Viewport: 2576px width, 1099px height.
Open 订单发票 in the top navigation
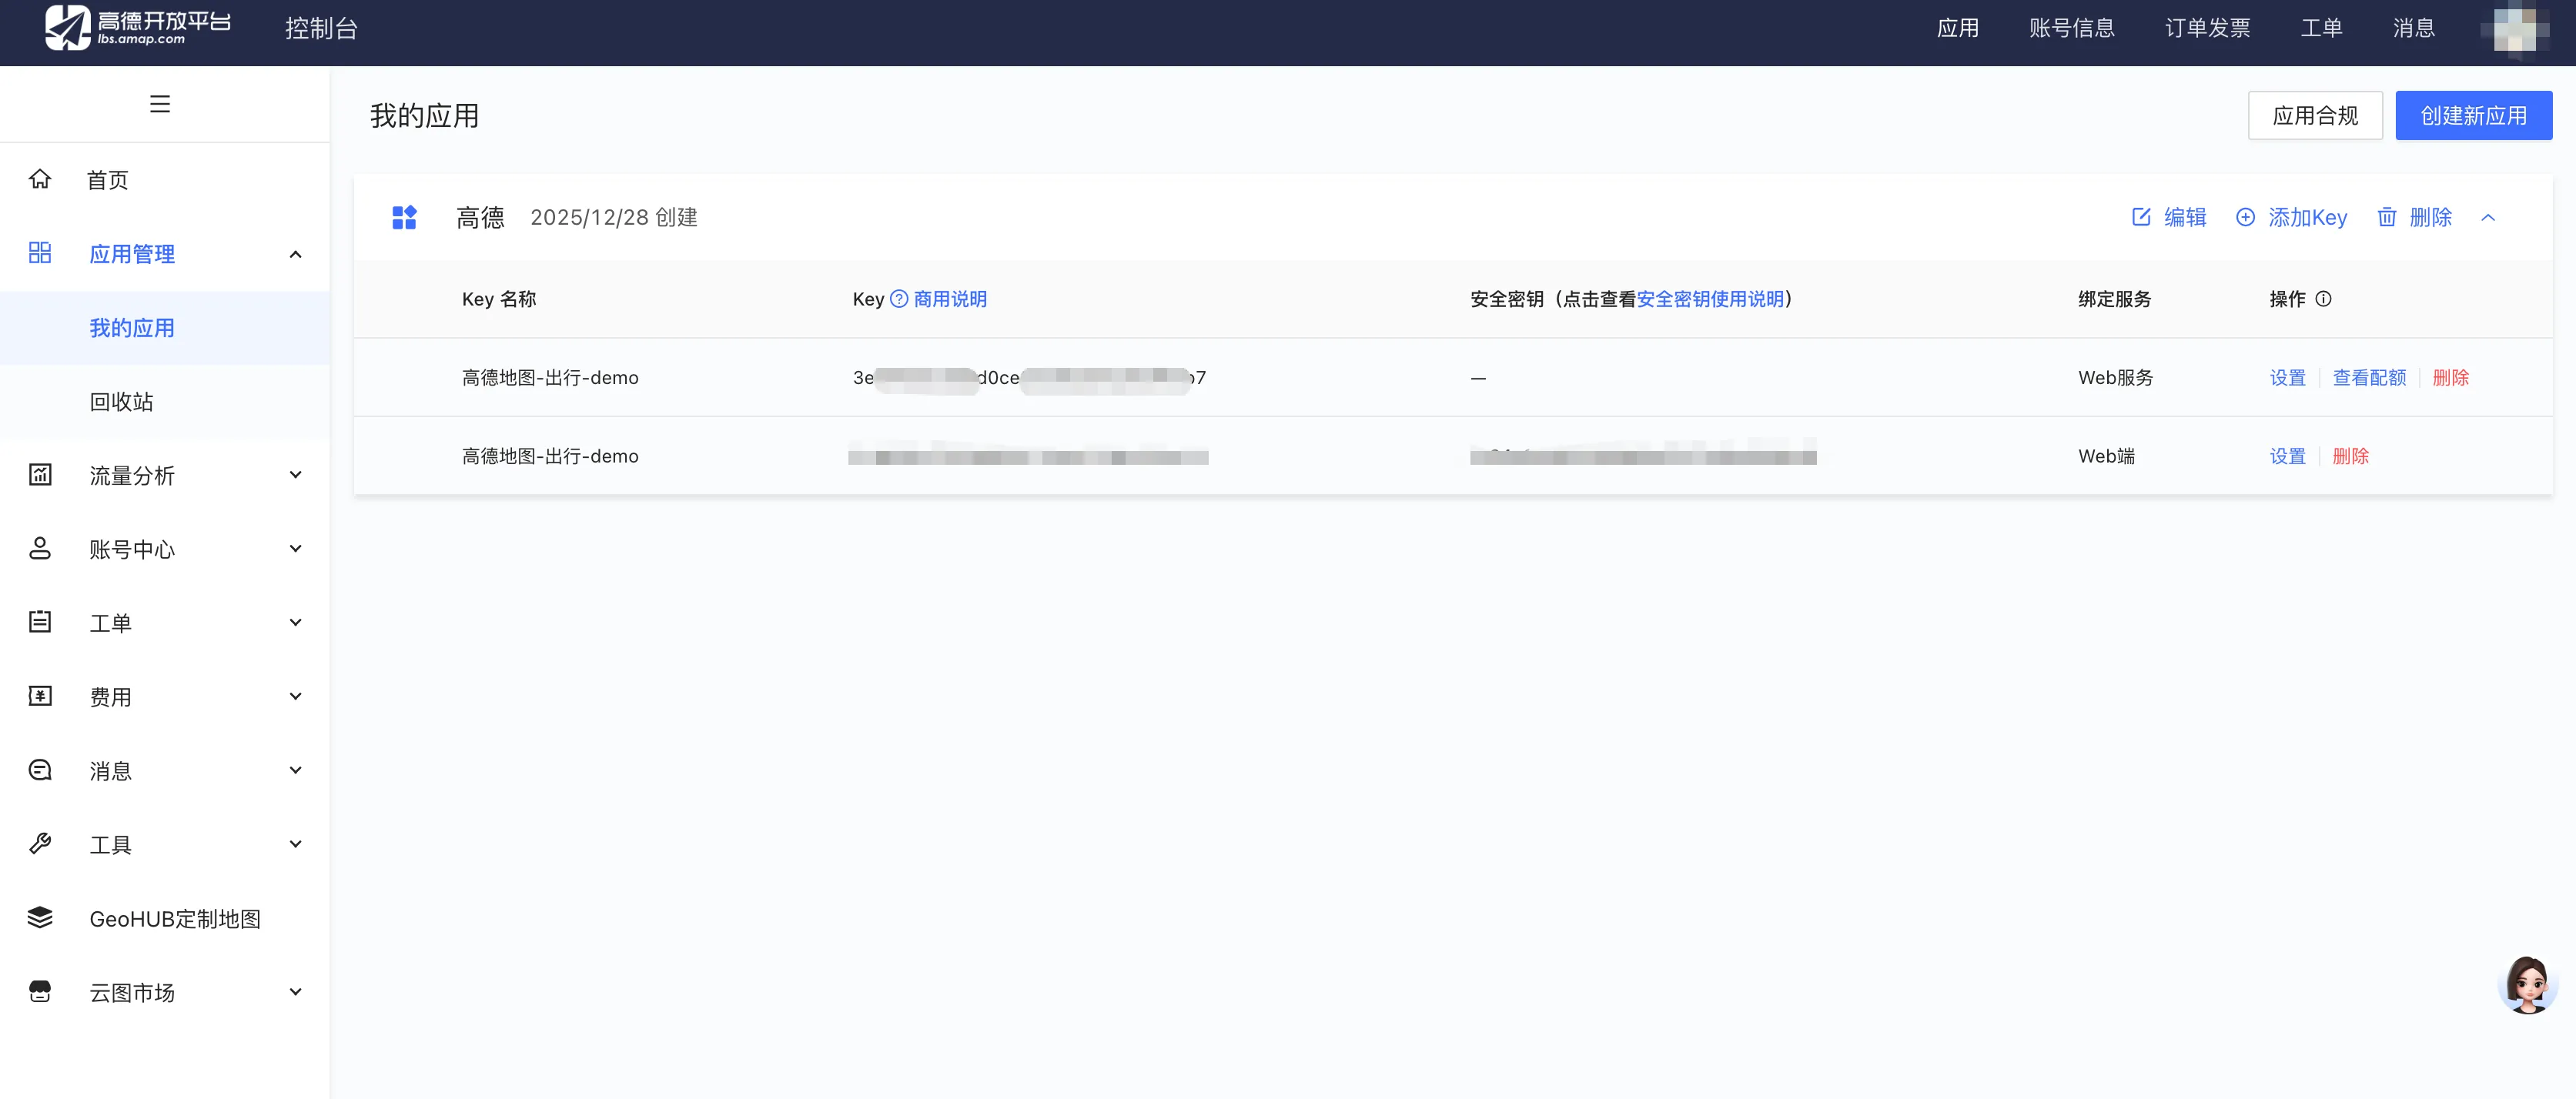(2207, 28)
